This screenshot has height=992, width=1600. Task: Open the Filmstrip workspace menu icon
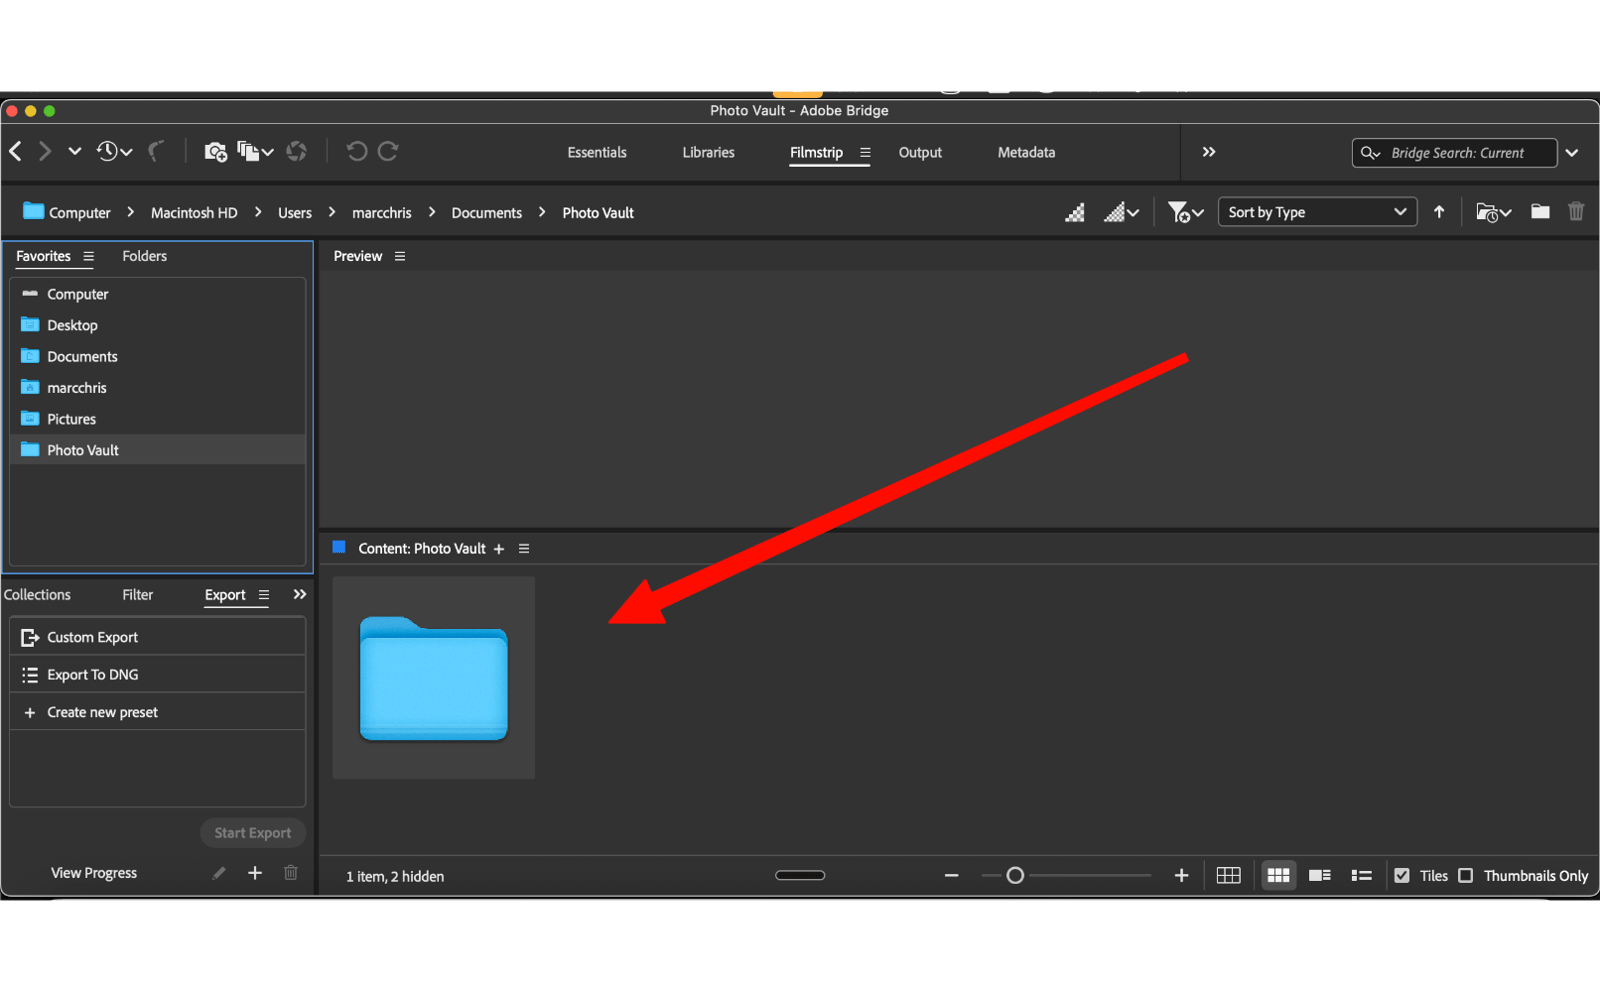point(865,153)
